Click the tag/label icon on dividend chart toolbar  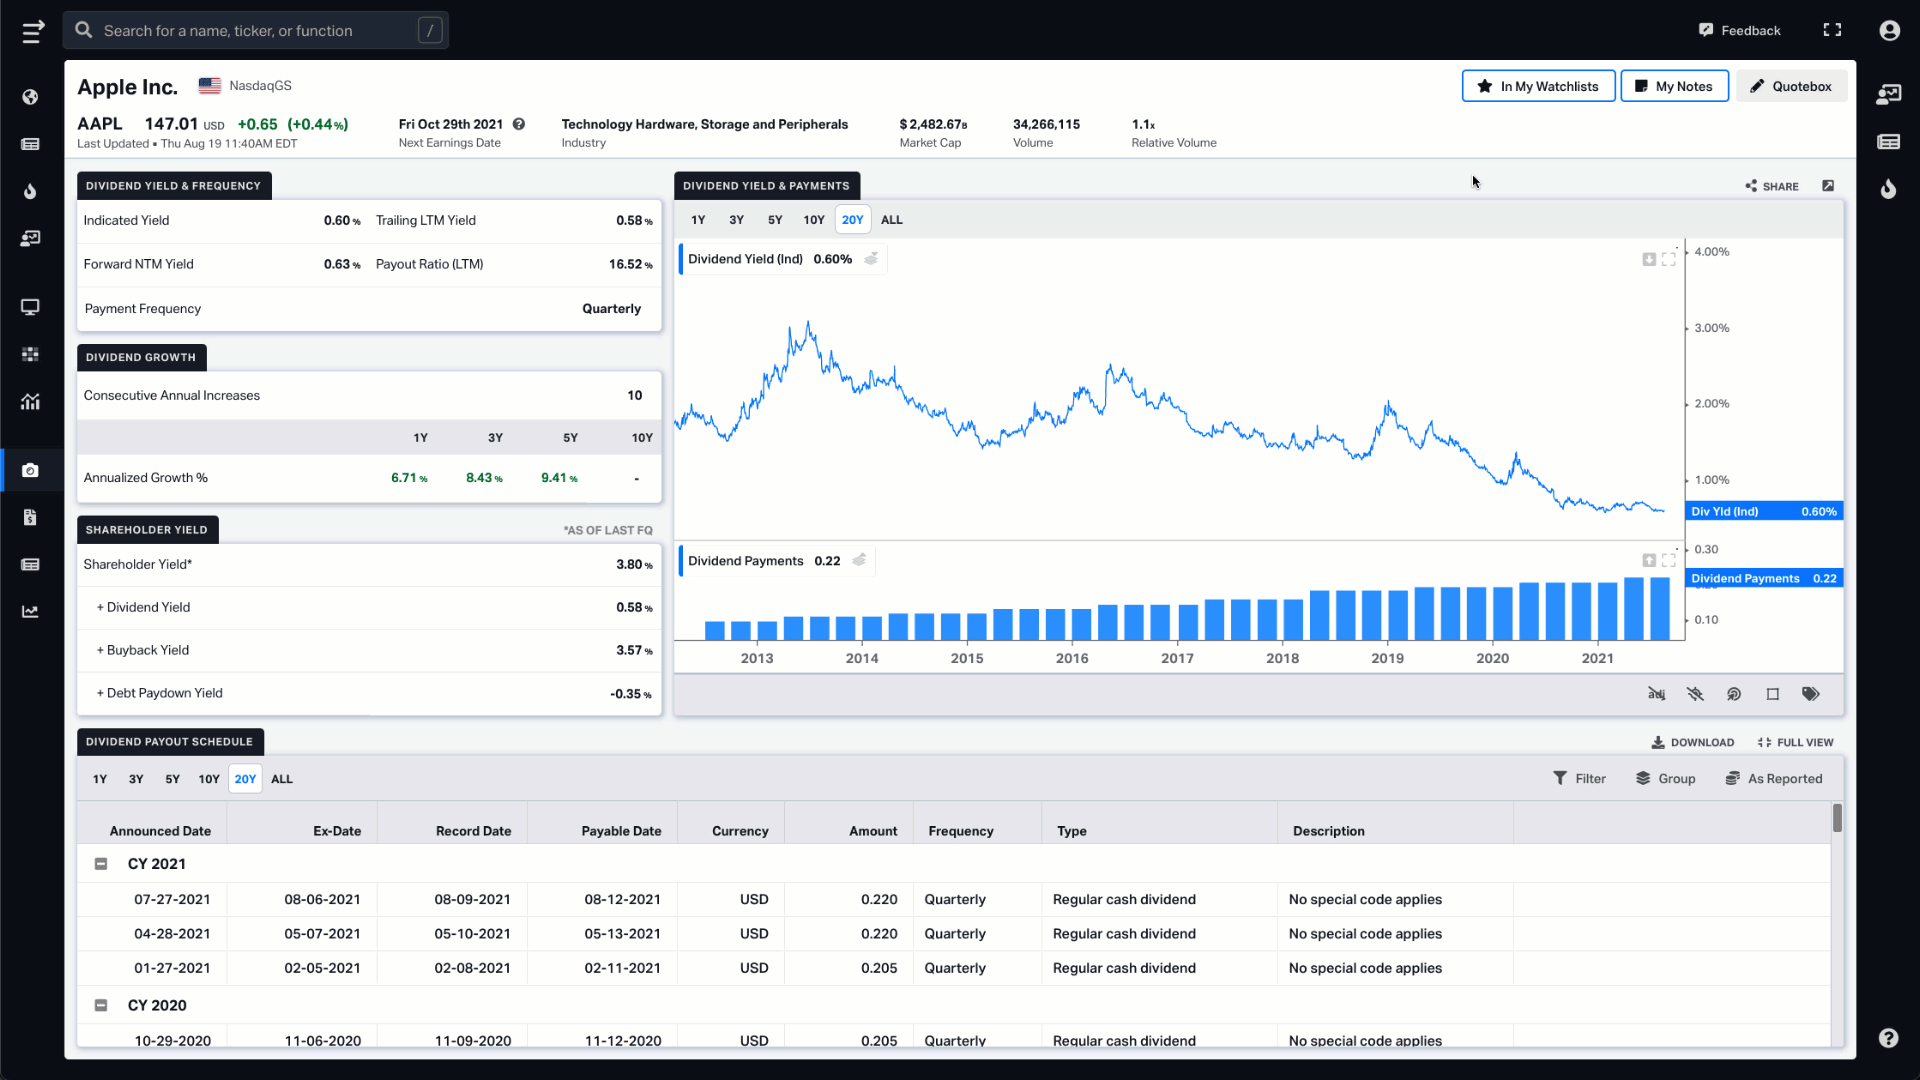[x=1811, y=692]
